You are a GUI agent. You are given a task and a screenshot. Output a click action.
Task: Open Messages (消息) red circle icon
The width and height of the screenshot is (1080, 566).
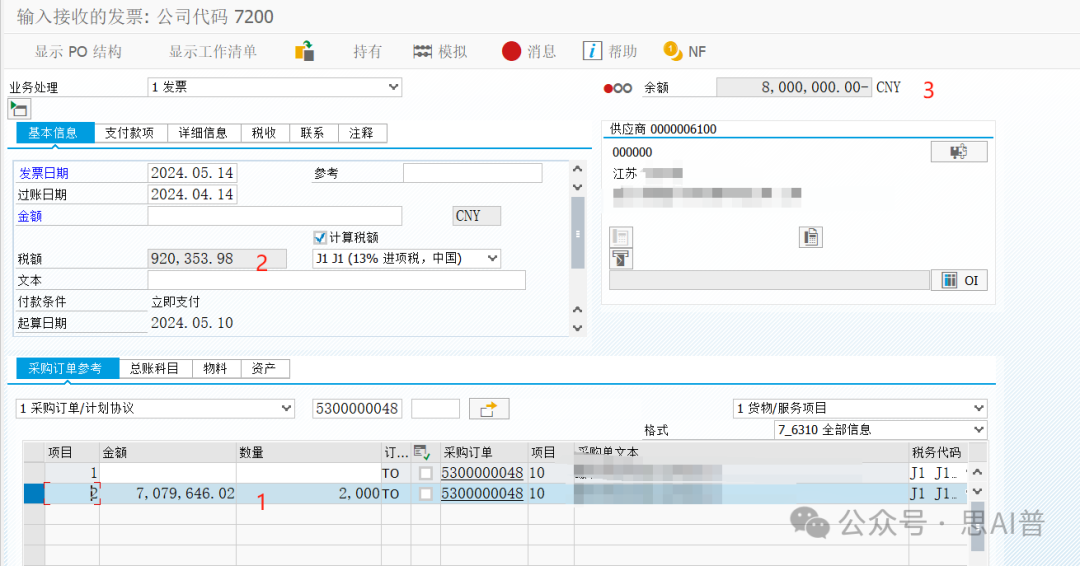tap(511, 51)
